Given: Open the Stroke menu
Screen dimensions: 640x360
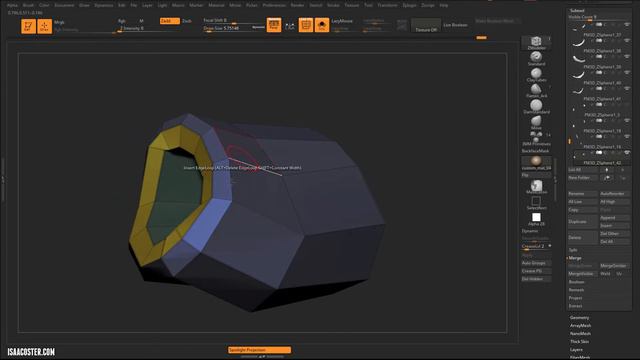Looking at the screenshot, I should click(x=333, y=5).
